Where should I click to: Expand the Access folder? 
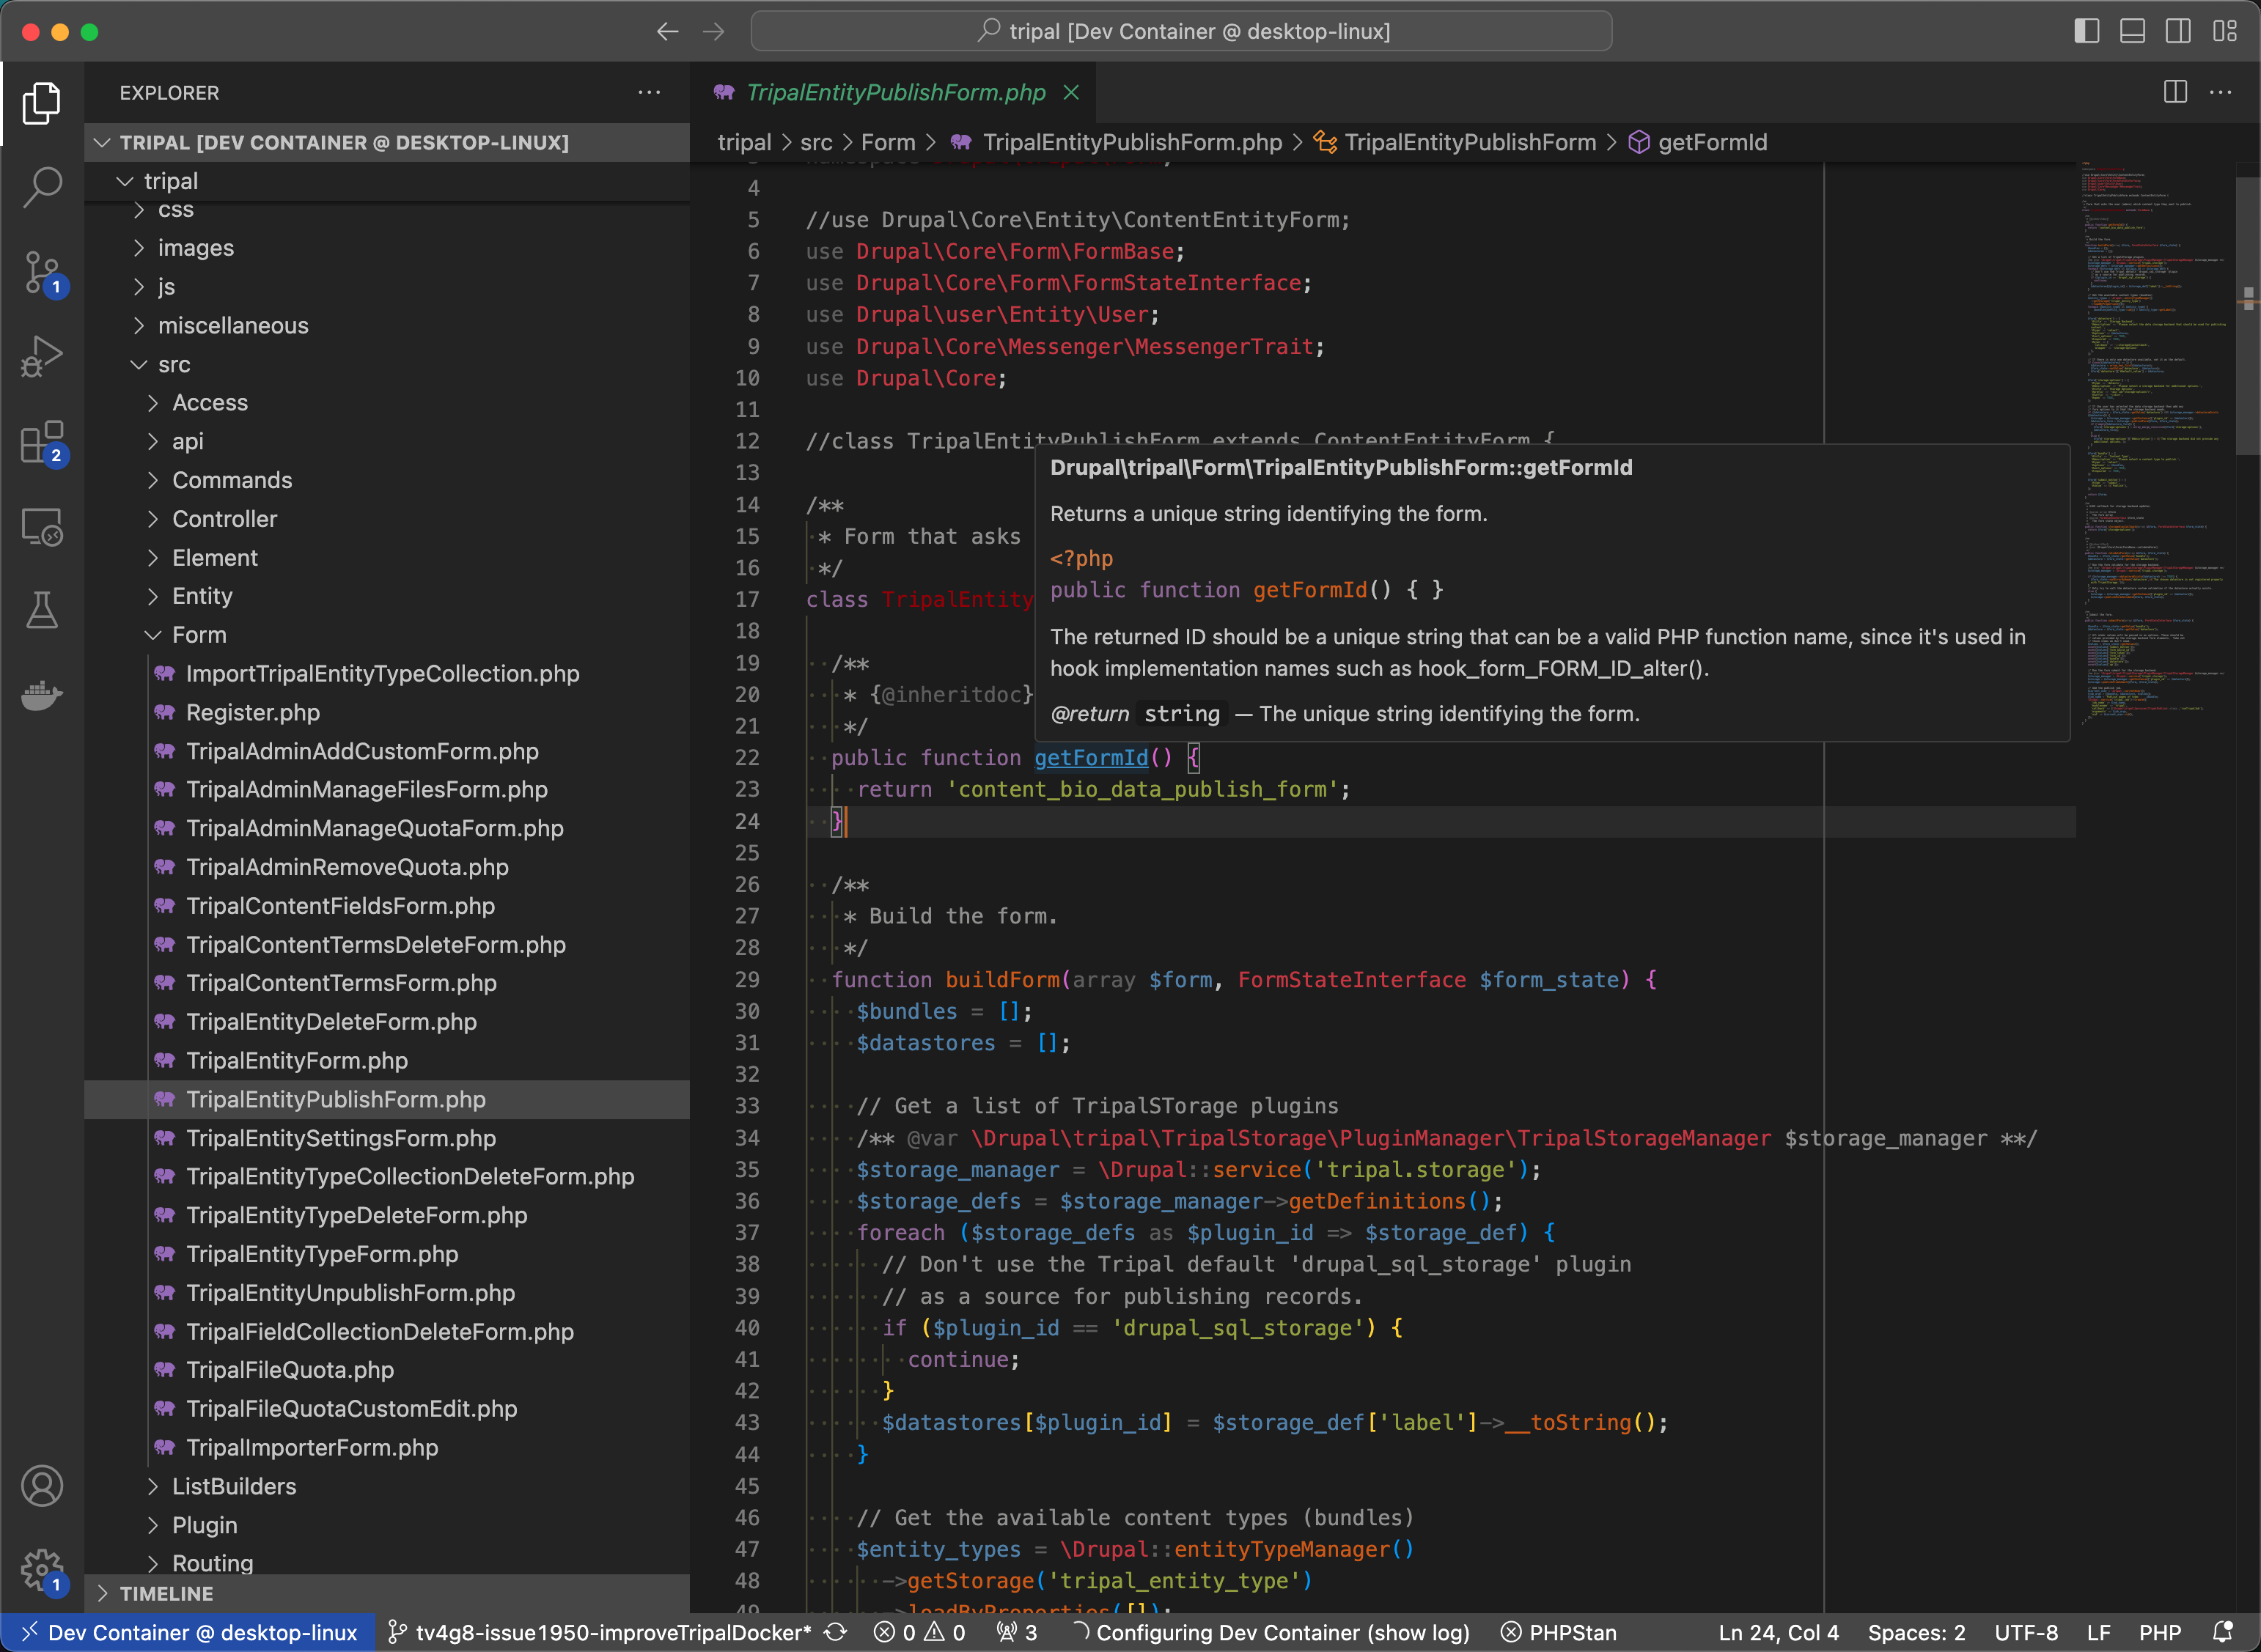coord(387,403)
